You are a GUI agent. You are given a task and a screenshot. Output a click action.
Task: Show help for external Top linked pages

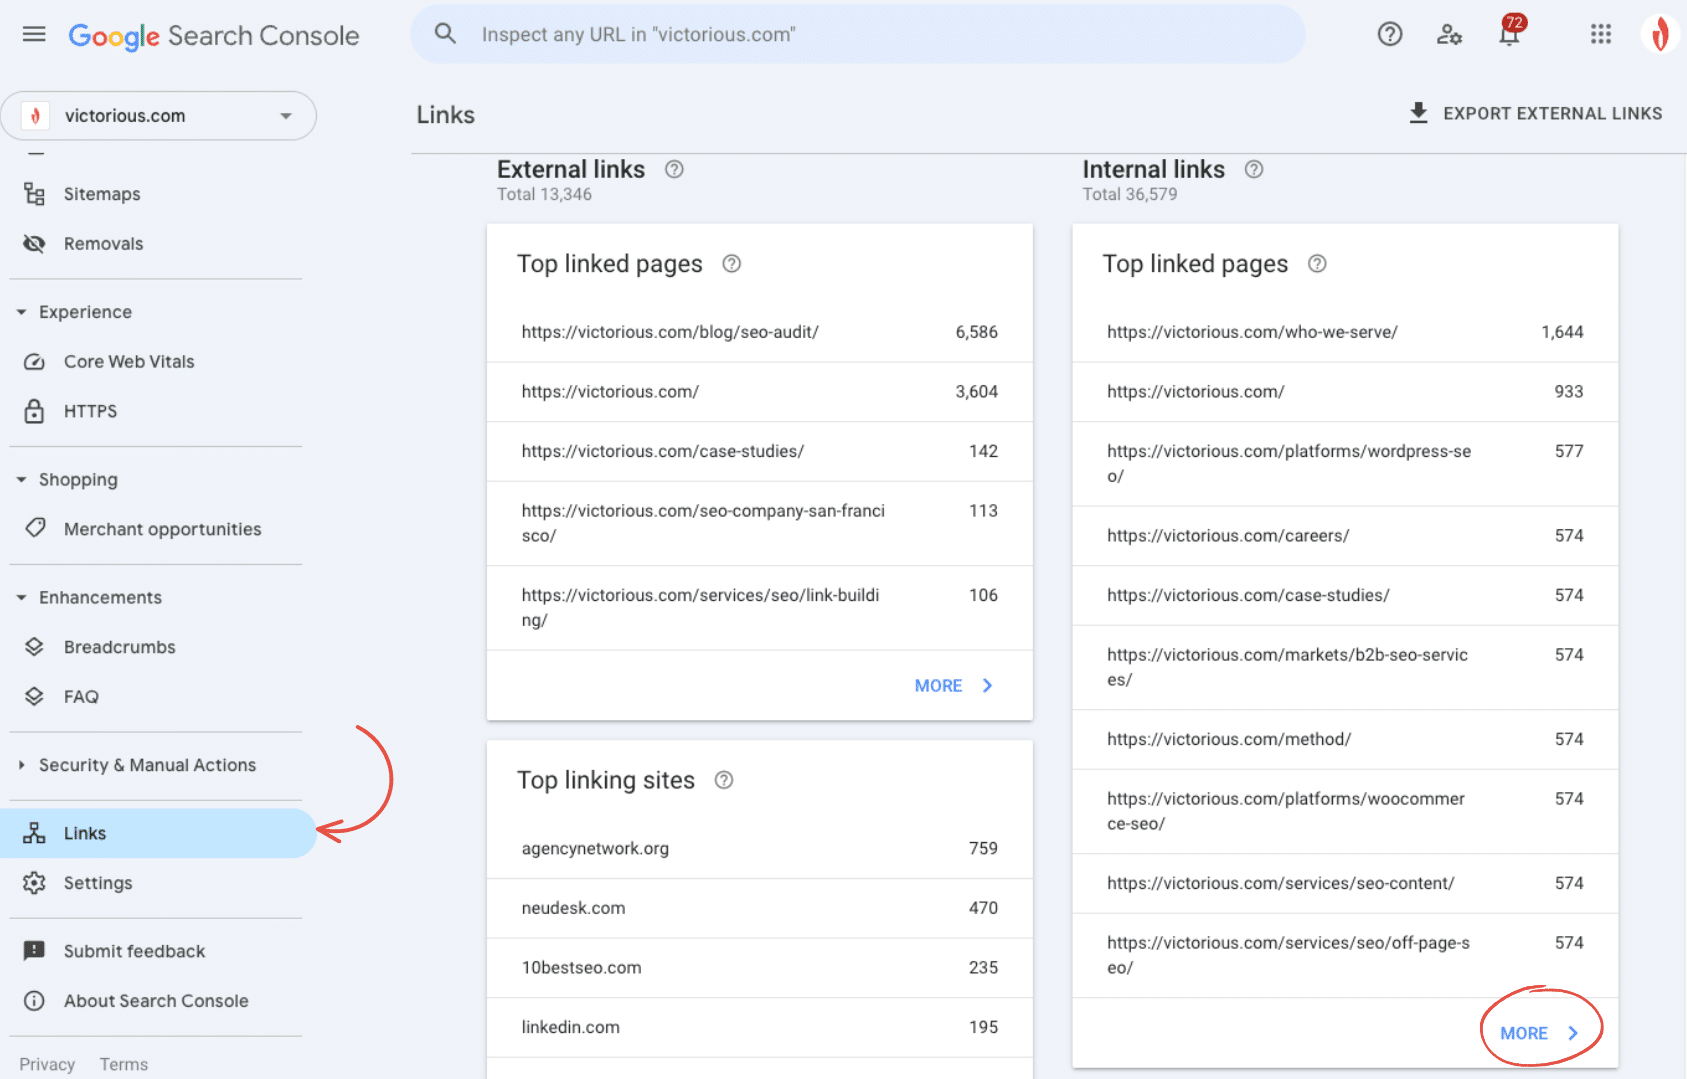click(732, 264)
